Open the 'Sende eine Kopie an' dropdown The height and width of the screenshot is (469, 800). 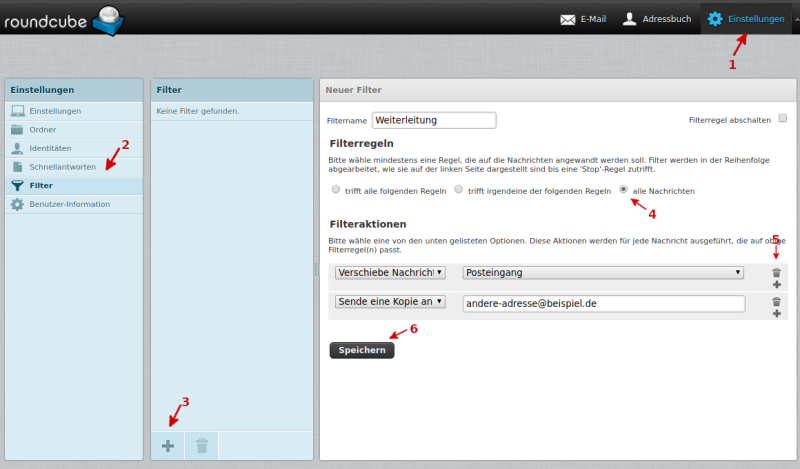tap(390, 302)
